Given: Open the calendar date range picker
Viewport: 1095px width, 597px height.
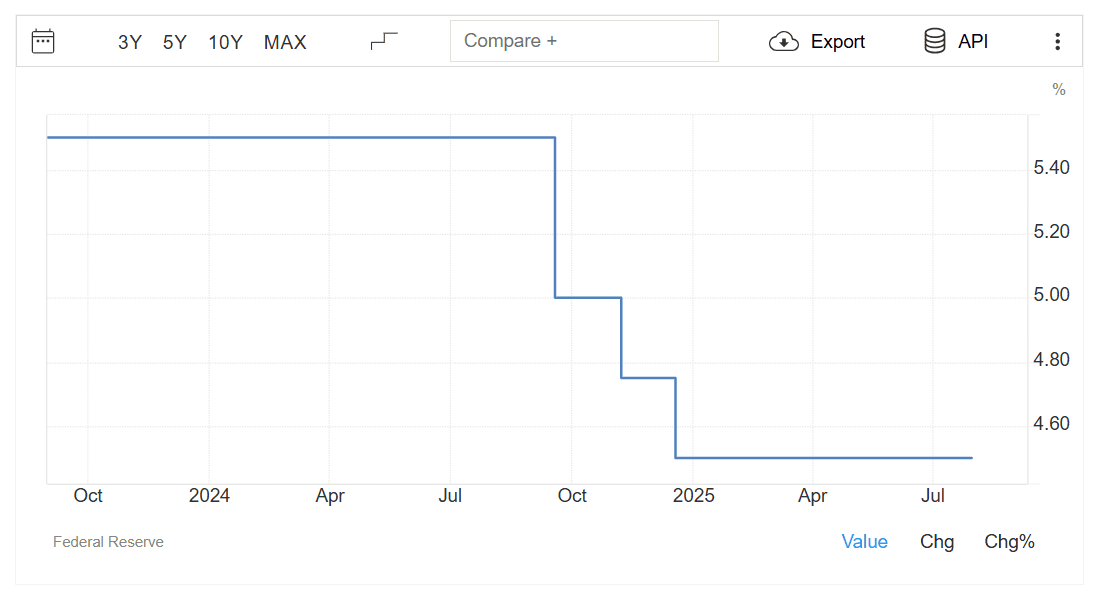Looking at the screenshot, I should point(43,41).
